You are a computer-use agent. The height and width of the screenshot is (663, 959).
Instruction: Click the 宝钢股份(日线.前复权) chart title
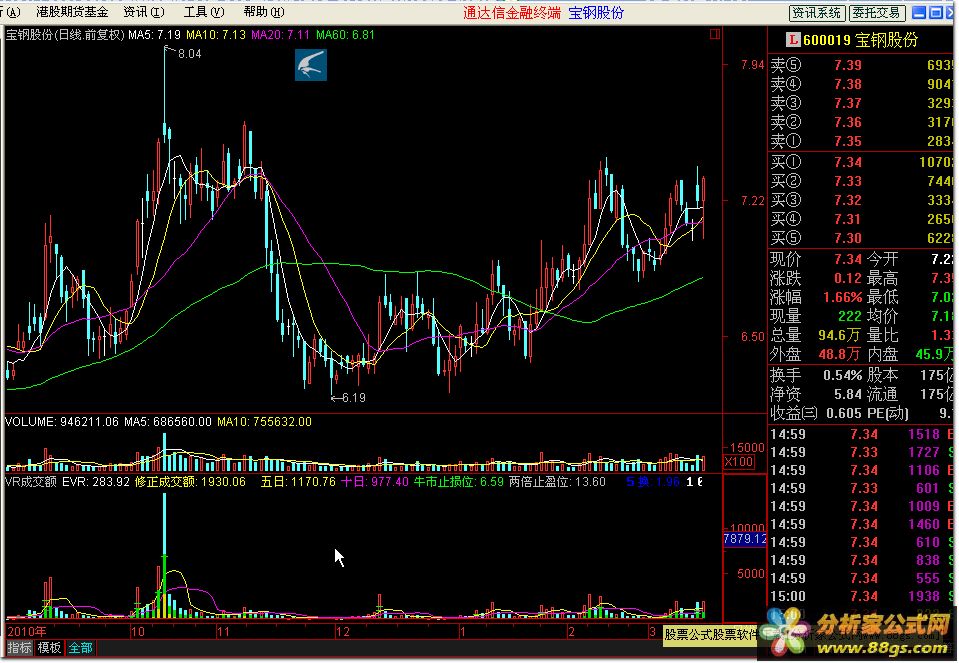pyautogui.click(x=65, y=35)
